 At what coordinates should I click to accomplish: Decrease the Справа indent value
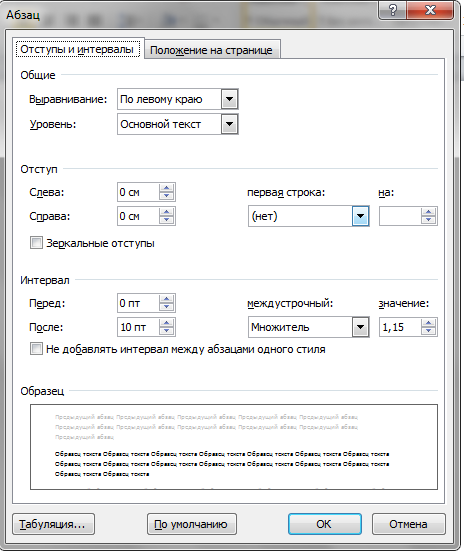tap(166, 220)
